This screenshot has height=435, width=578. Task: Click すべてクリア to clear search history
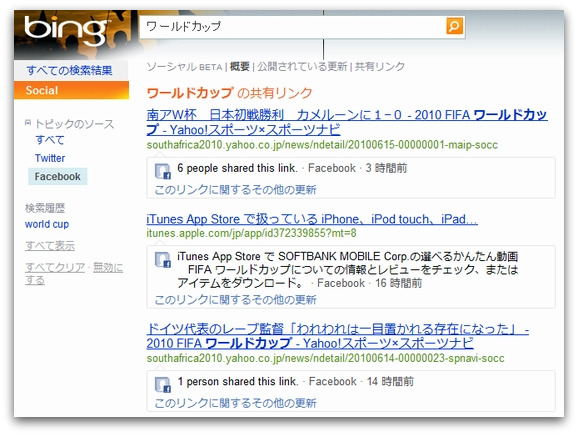click(x=55, y=267)
